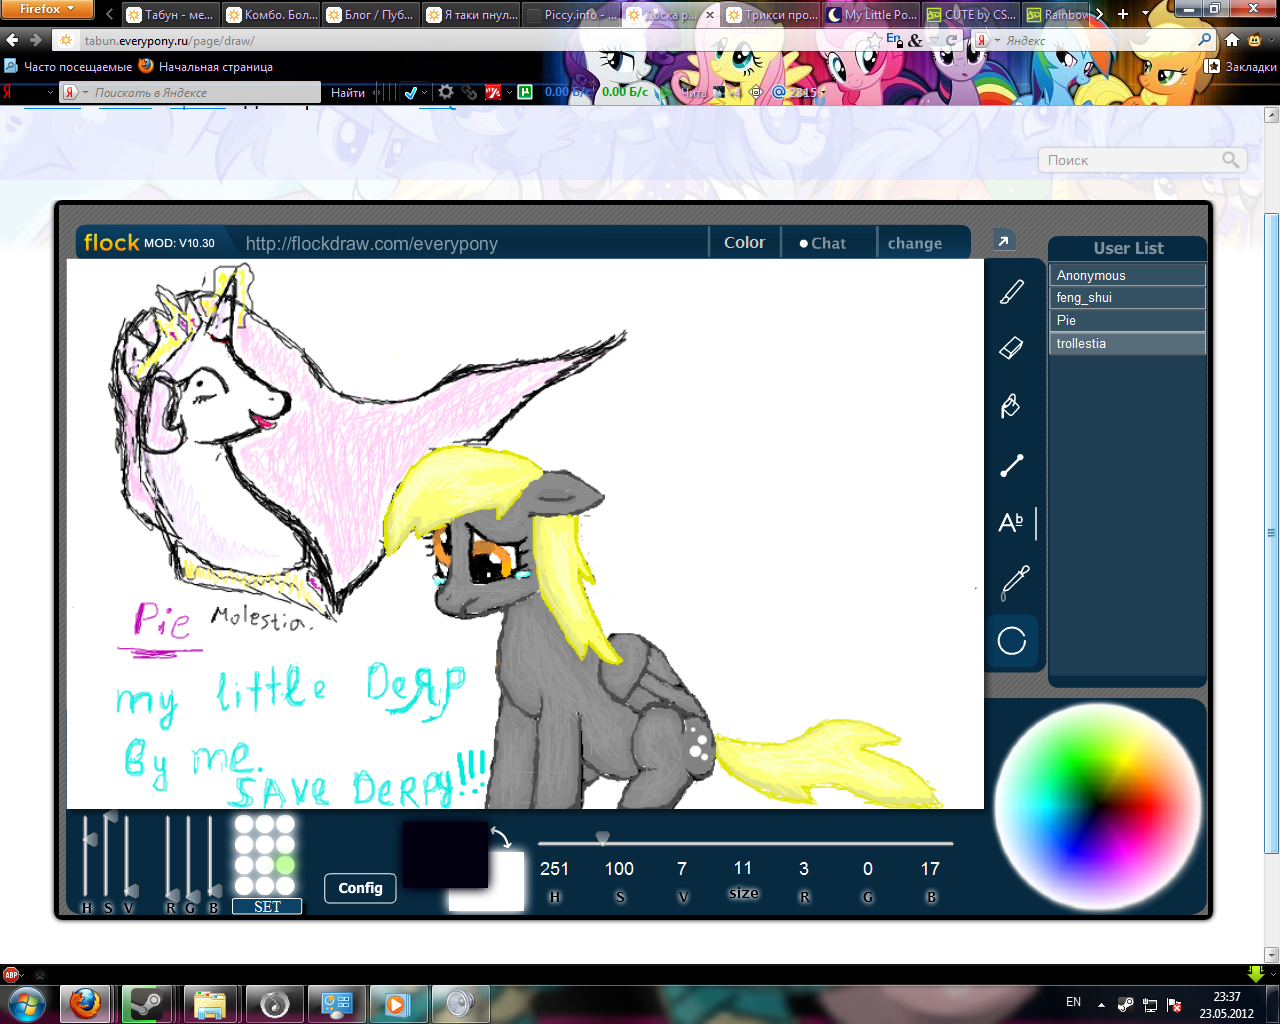Reload the page with refresh icon

pyautogui.click(x=952, y=40)
